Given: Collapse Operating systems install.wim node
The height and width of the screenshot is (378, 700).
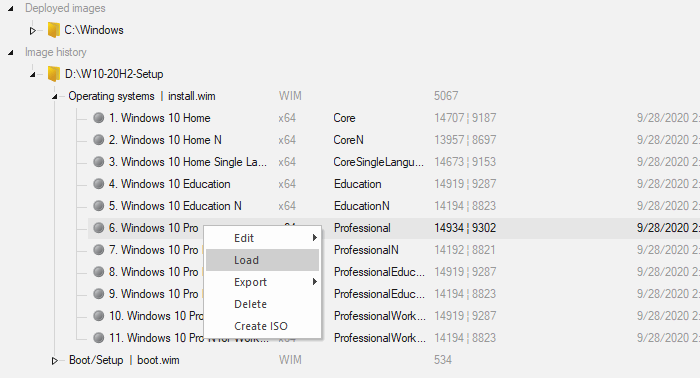Looking at the screenshot, I should tap(54, 96).
